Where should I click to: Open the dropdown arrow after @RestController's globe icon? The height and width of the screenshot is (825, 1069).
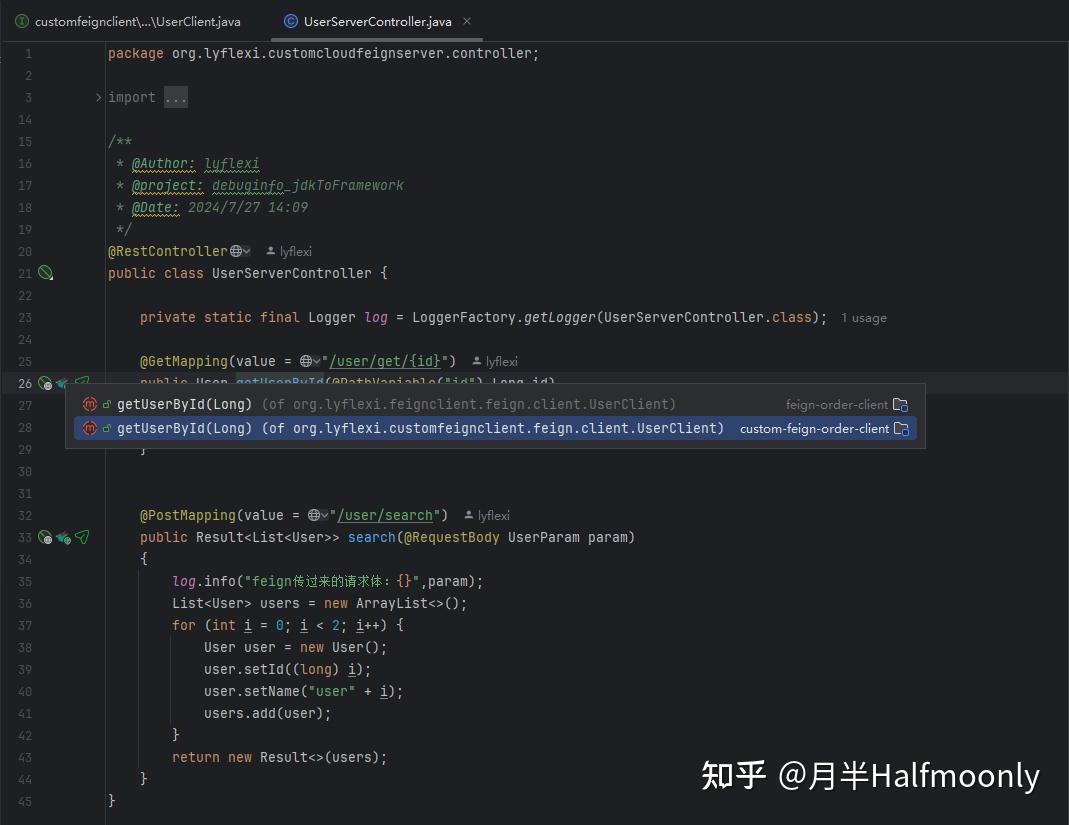click(247, 251)
